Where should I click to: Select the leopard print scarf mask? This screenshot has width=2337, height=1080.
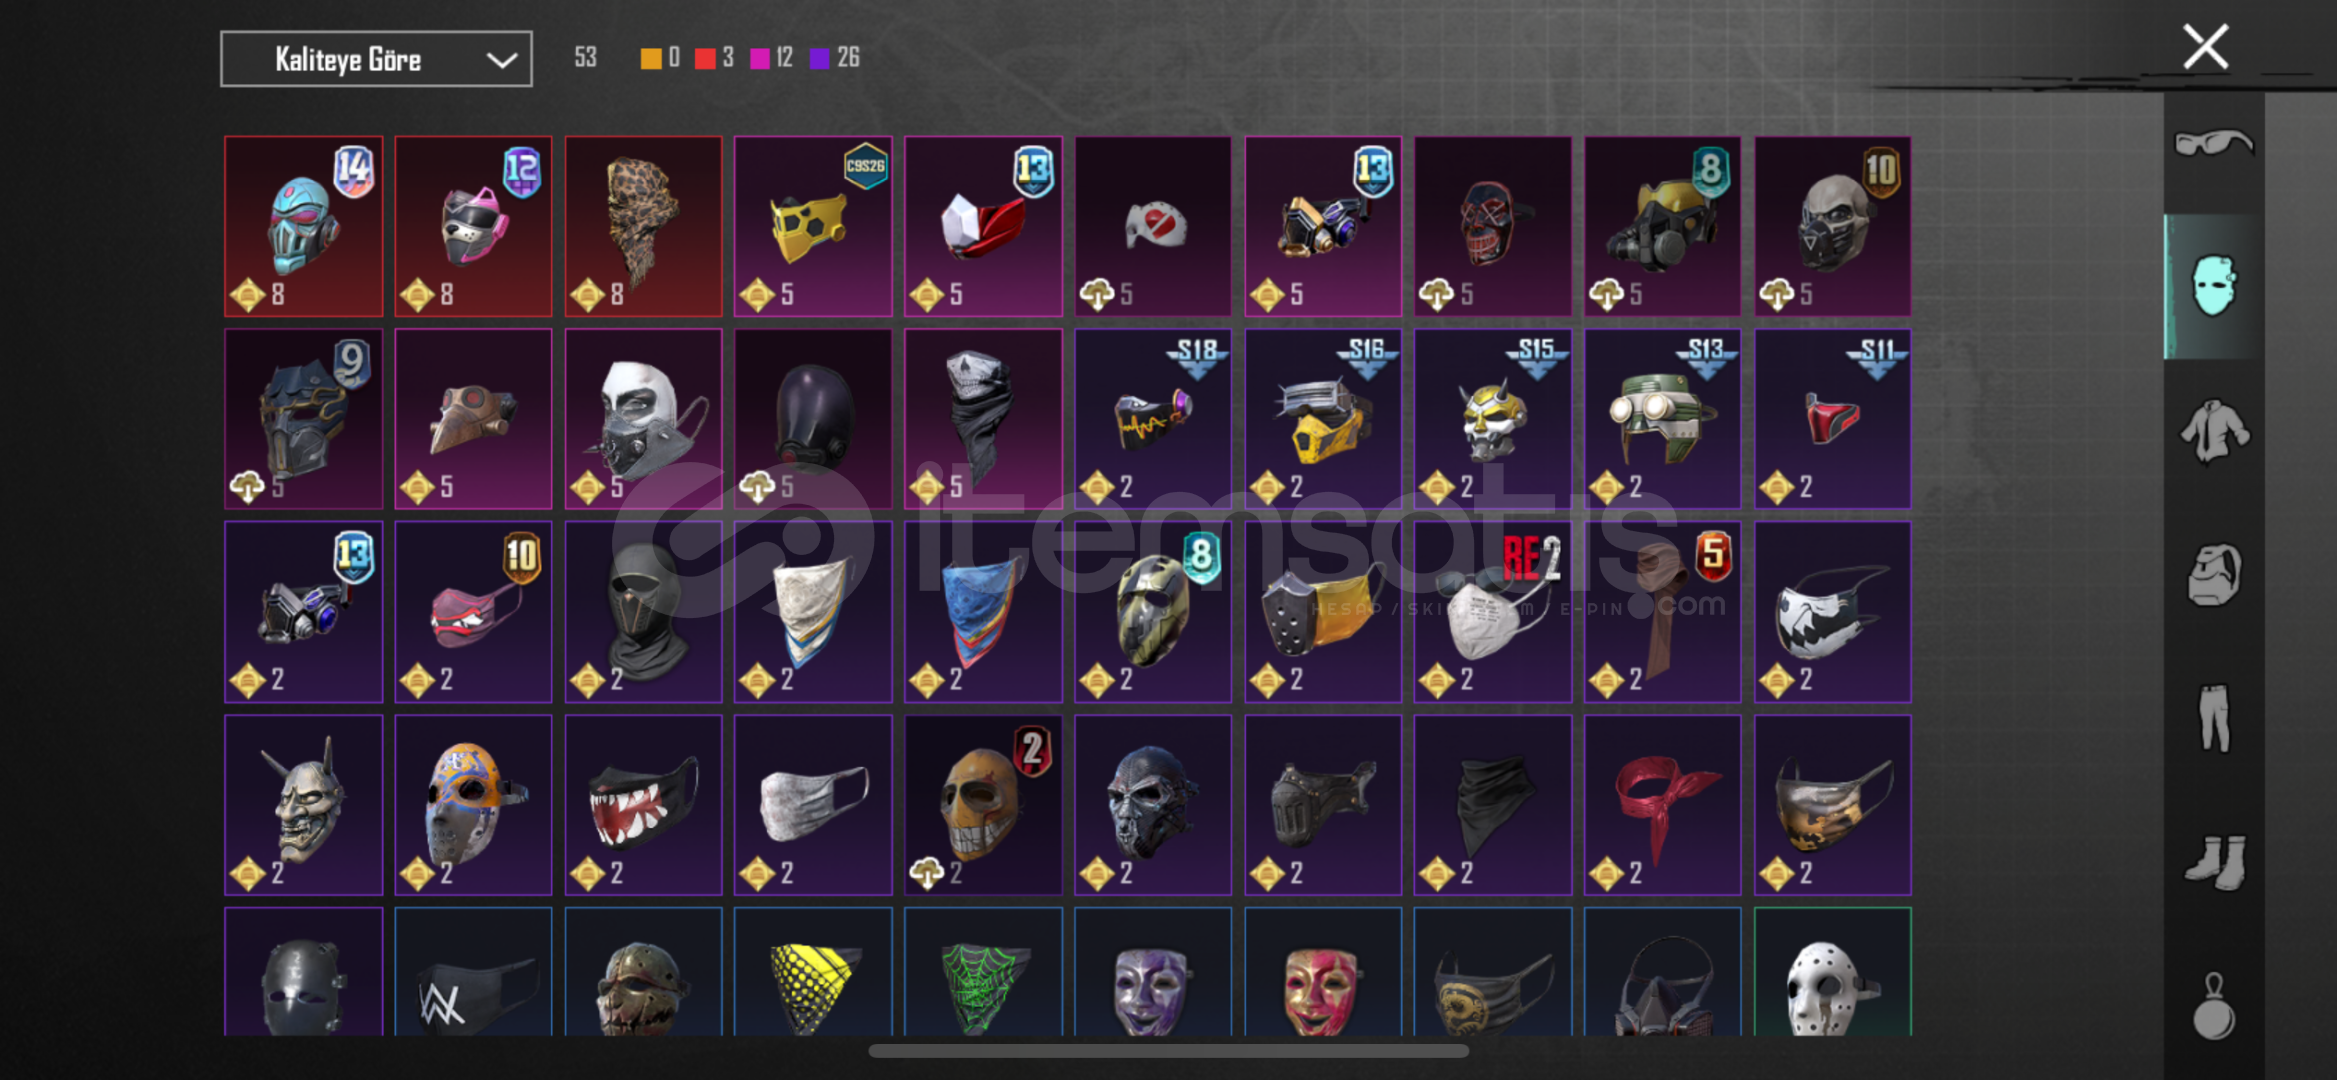[x=643, y=226]
